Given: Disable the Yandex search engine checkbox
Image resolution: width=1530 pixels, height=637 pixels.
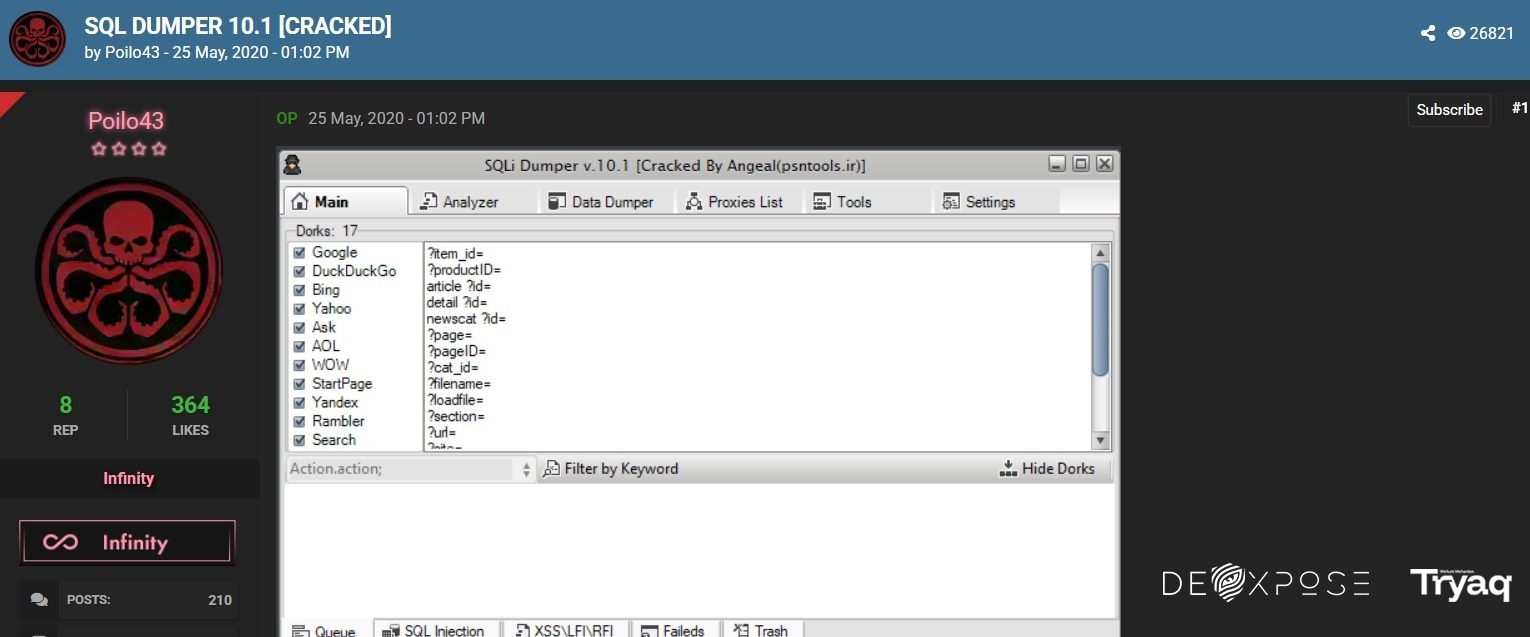Looking at the screenshot, I should coord(299,402).
